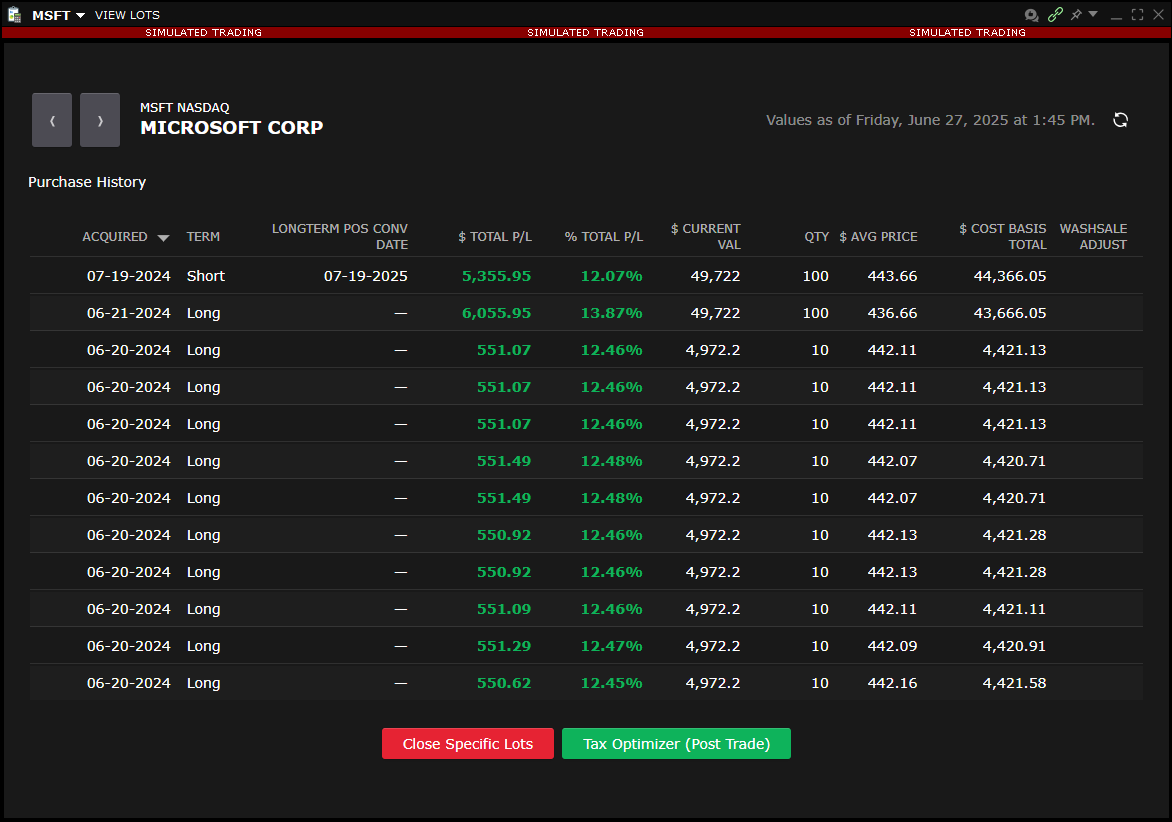Refresh the lot values with circular arrows icon
Screen dimensions: 1172x822
click(1120, 120)
